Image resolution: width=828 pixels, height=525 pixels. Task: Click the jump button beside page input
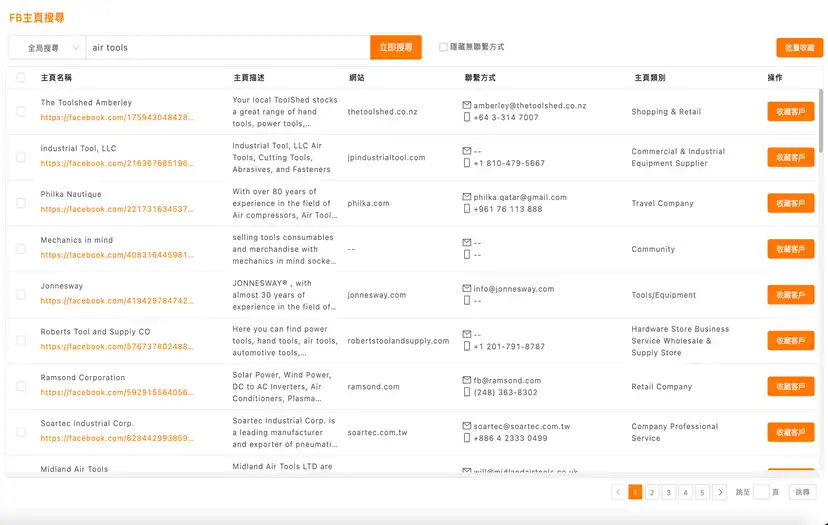point(803,492)
